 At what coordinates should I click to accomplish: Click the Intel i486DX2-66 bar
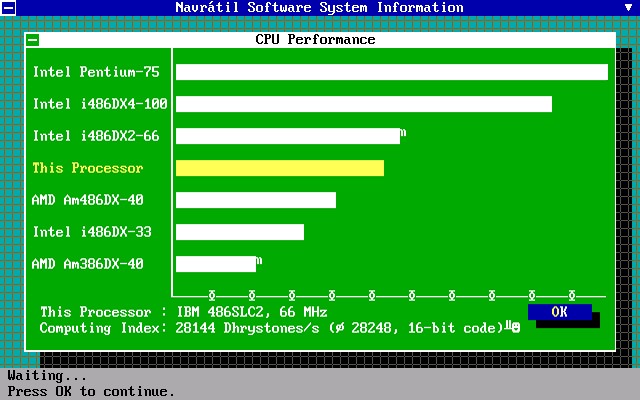pyautogui.click(x=288, y=136)
